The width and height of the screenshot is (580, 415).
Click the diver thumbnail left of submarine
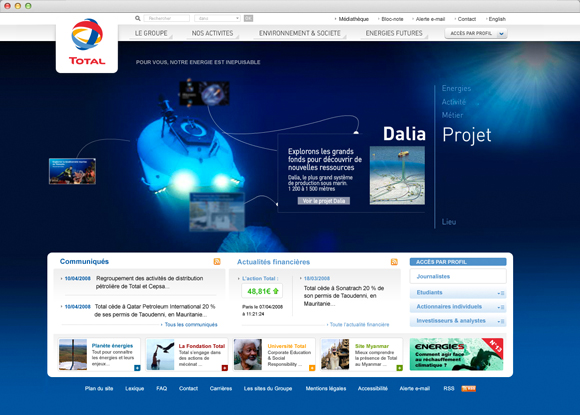coord(72,171)
